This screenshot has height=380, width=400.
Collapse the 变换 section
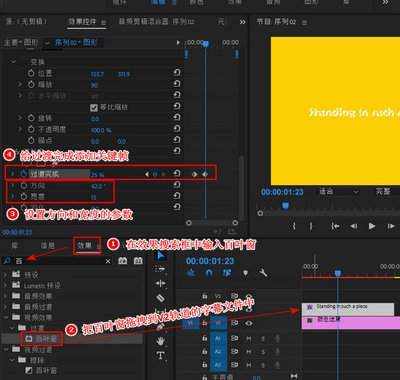pos(14,62)
